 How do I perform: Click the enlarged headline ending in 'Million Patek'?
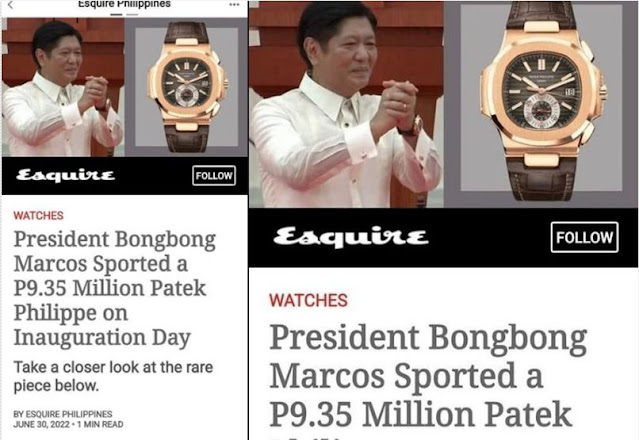click(428, 376)
